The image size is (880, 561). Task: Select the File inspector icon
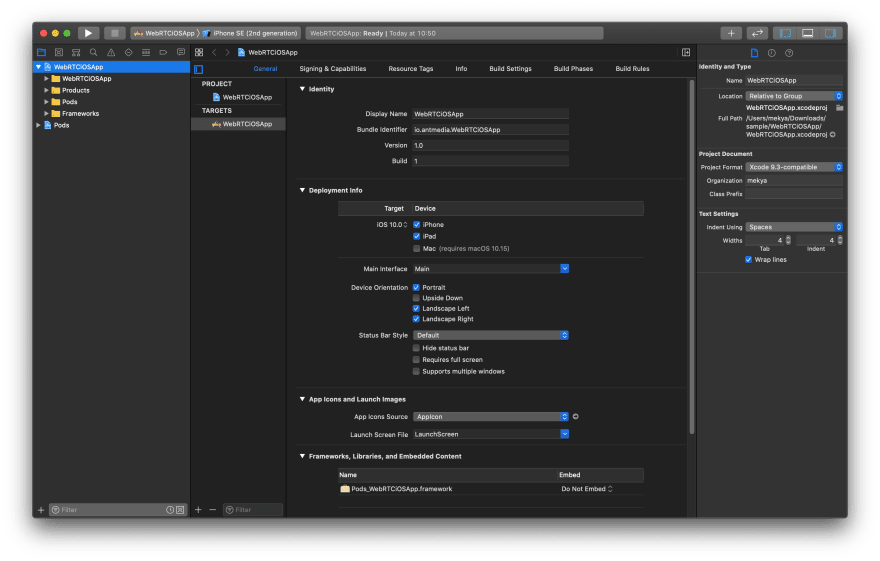(x=754, y=53)
